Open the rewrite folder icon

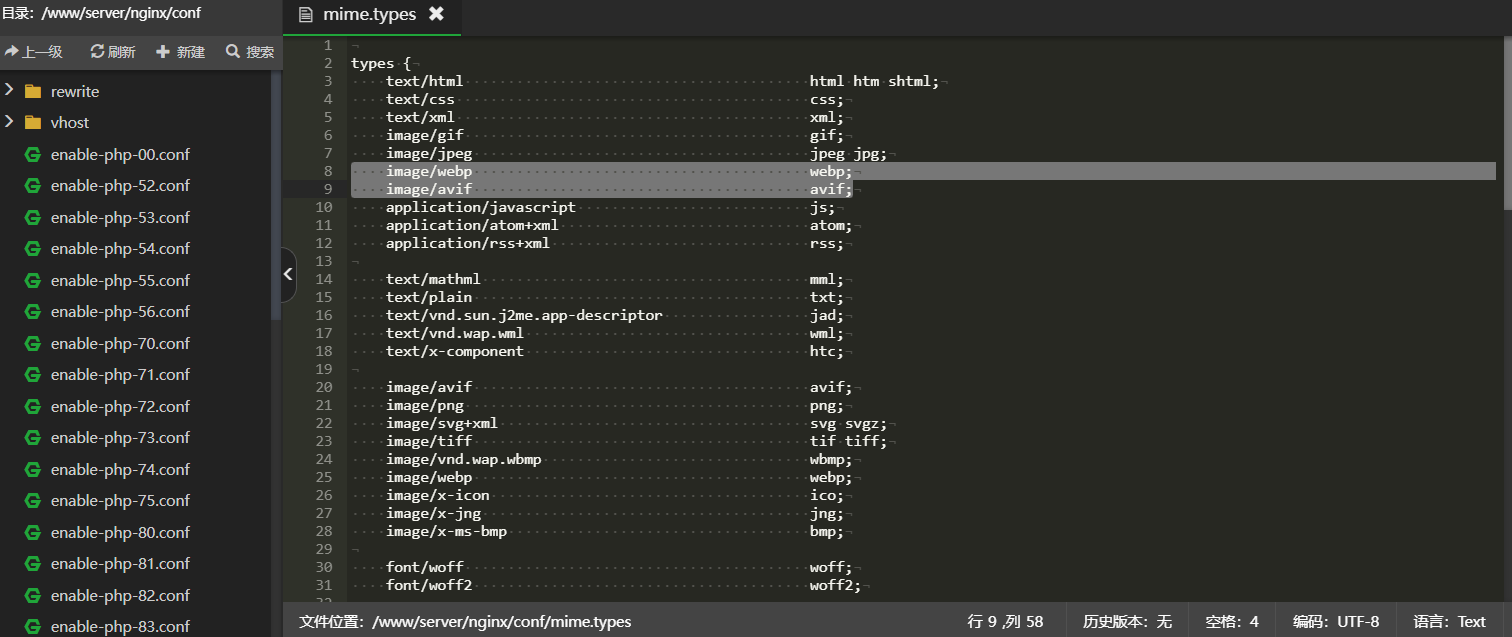point(33,92)
